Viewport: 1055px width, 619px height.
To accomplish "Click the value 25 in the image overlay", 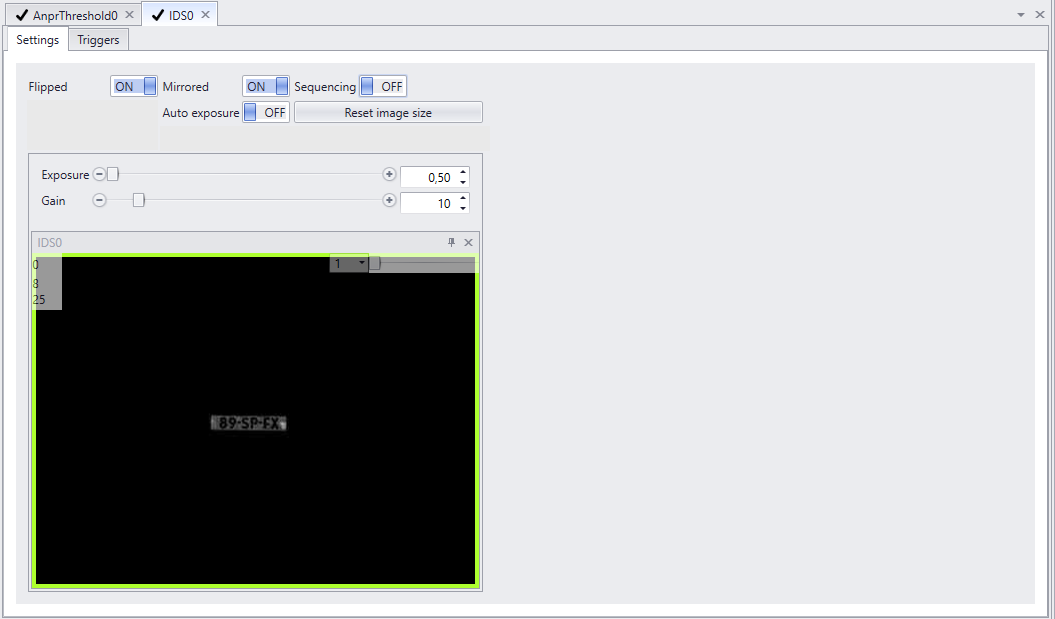I will click(x=39, y=299).
